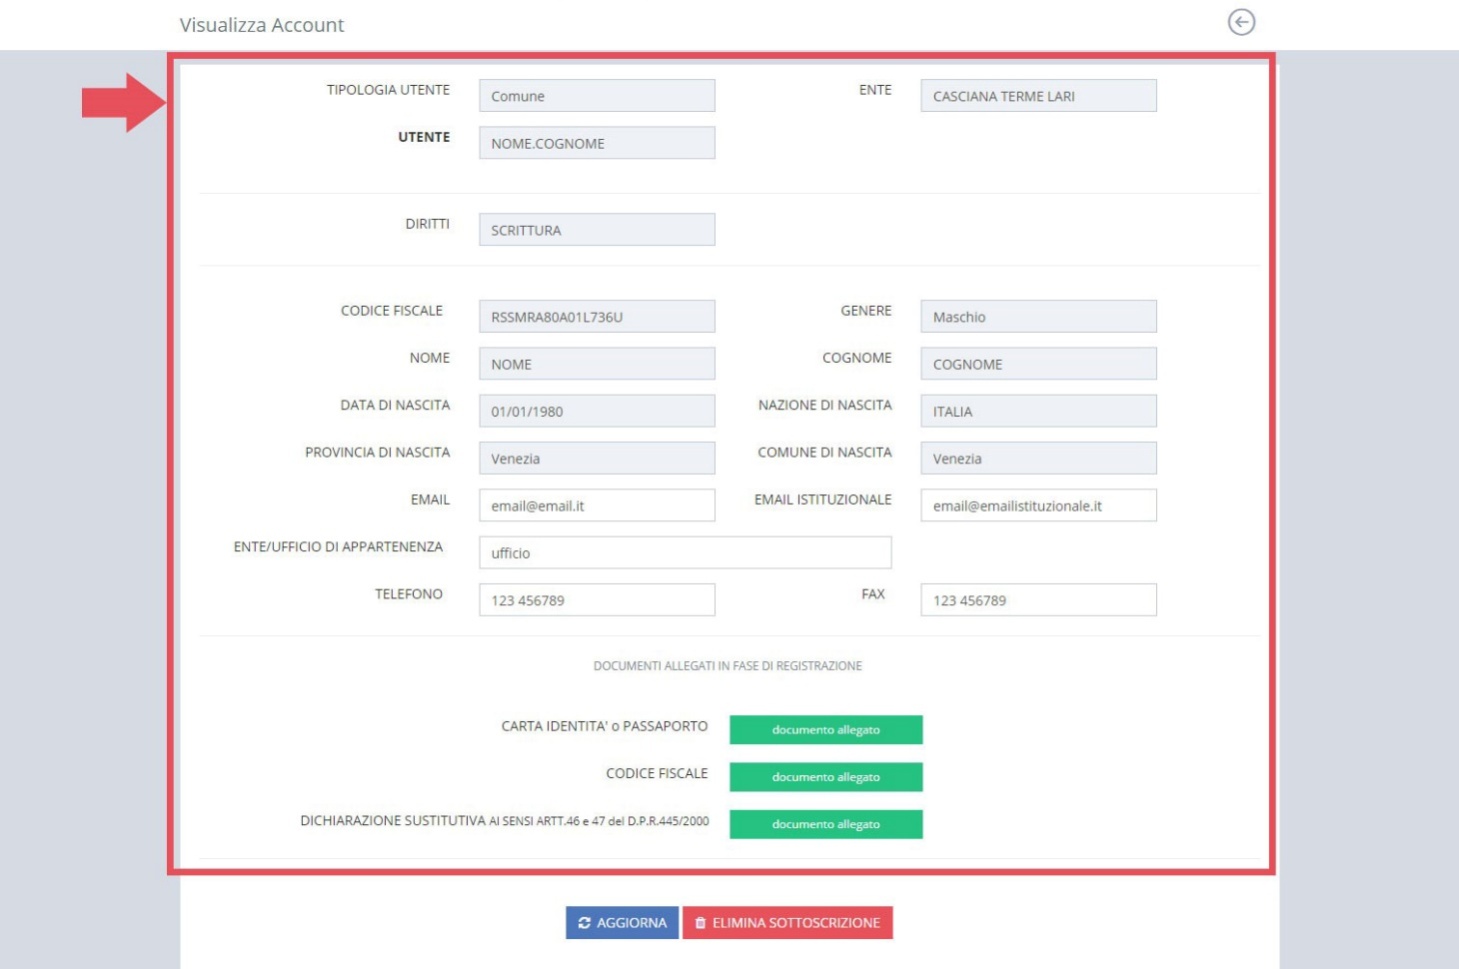Click the GENERE field showing Maschio

coord(1038,317)
